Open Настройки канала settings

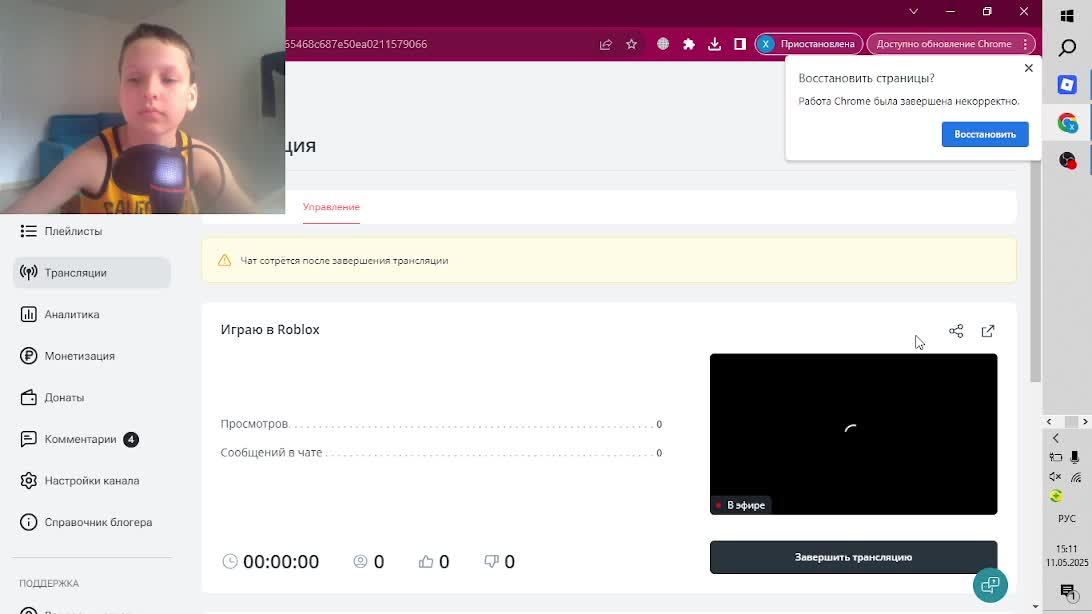coord(92,481)
